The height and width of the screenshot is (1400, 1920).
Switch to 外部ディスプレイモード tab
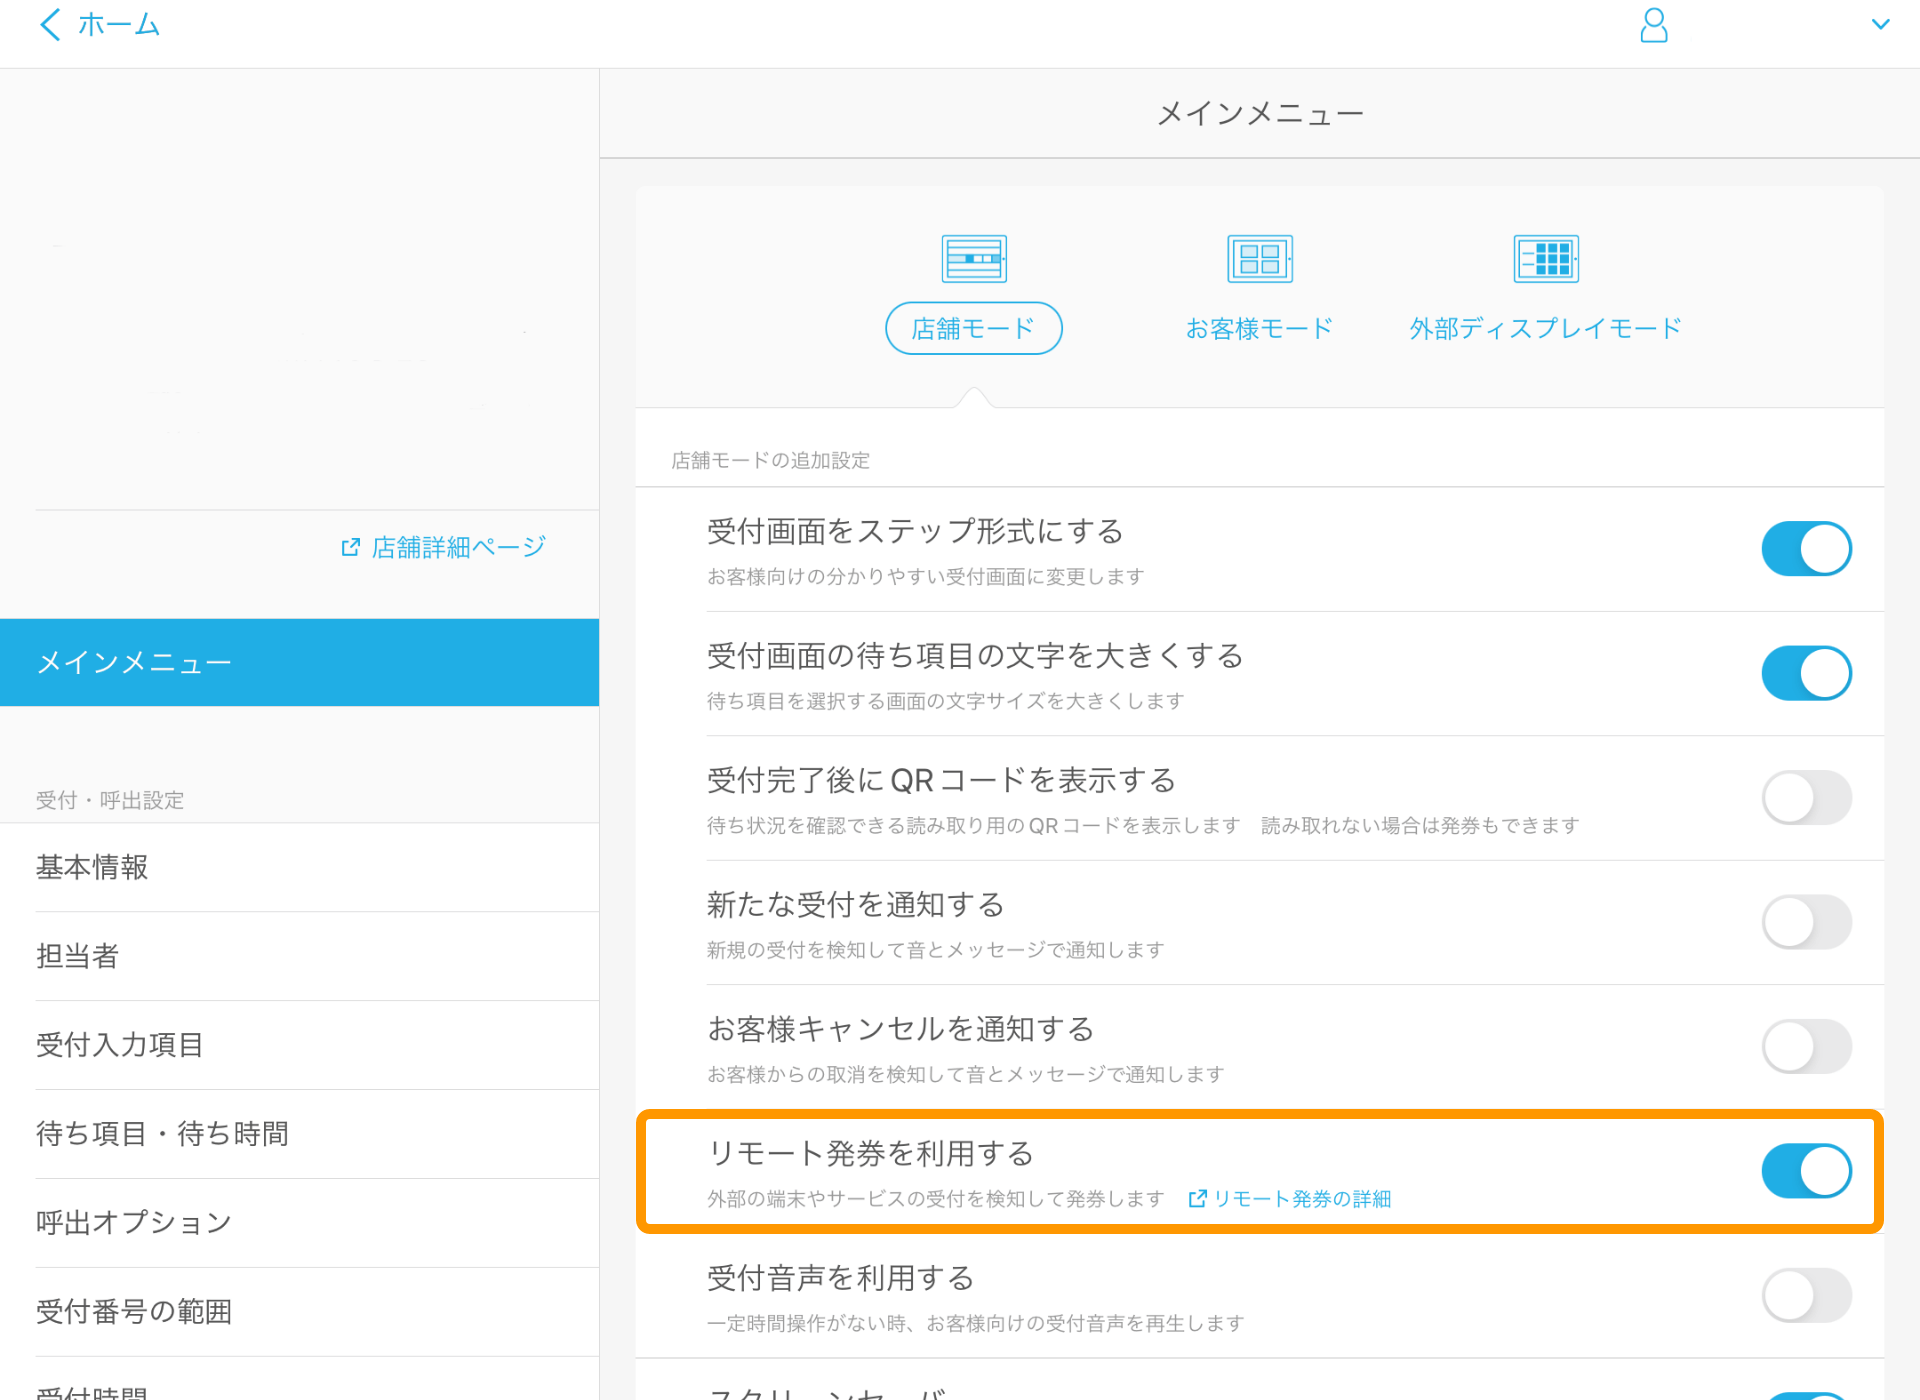pyautogui.click(x=1546, y=328)
